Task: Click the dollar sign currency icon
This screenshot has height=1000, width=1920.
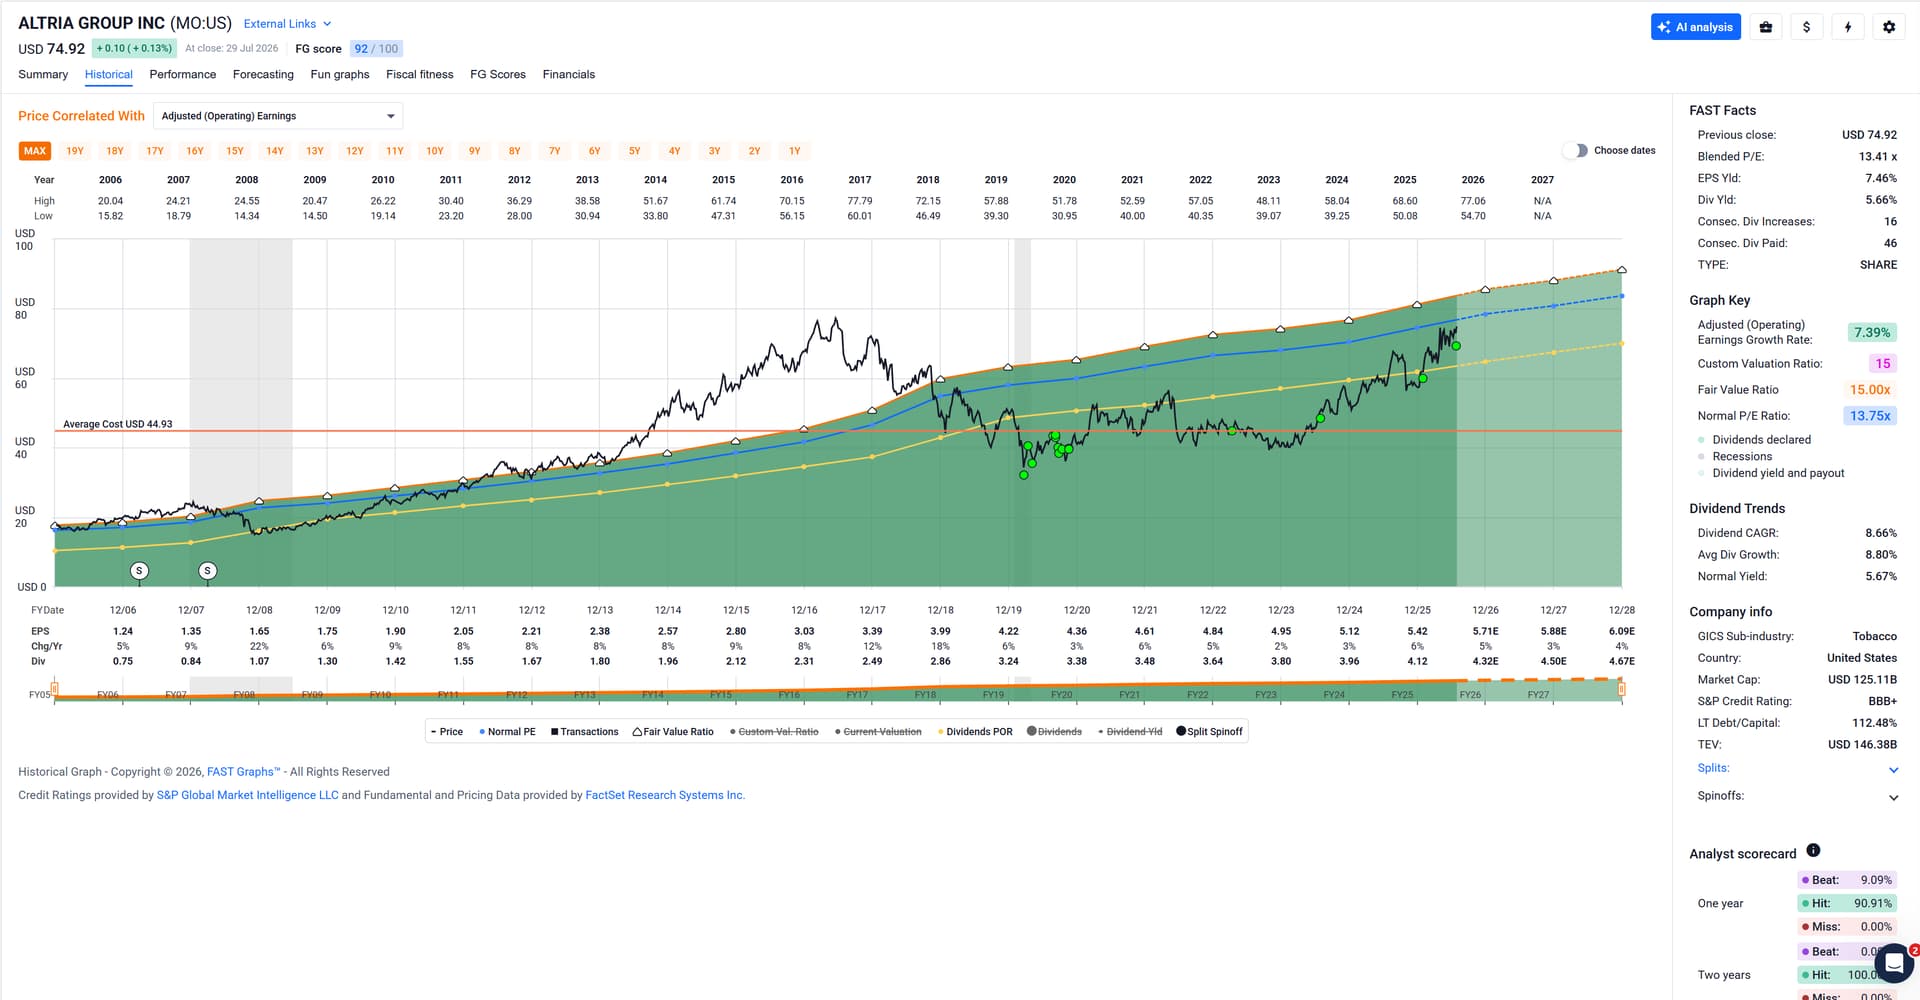Action: 1806,27
